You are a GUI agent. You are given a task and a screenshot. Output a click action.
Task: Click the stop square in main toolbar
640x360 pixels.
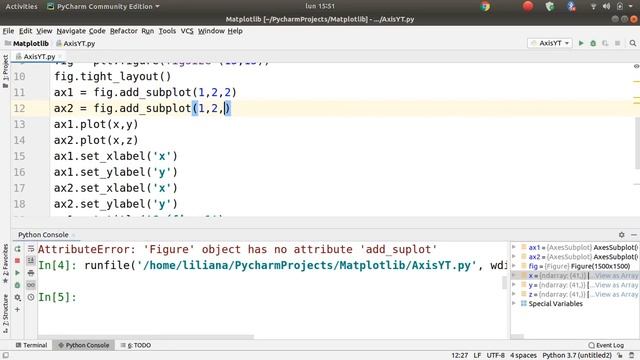(618, 43)
